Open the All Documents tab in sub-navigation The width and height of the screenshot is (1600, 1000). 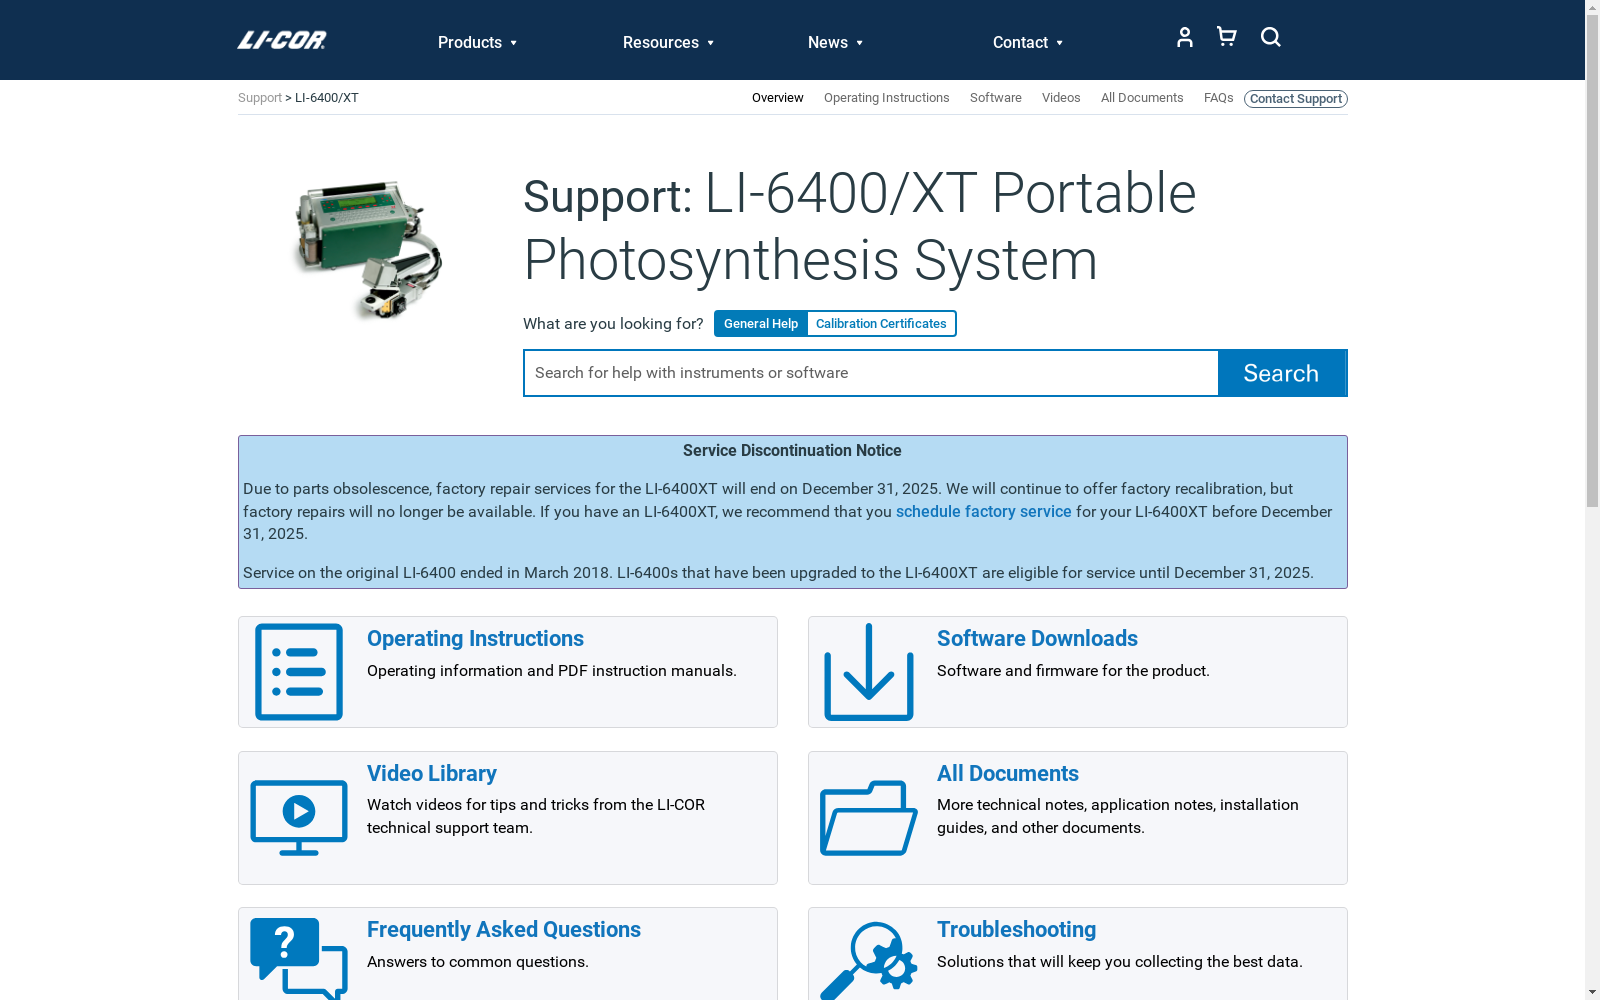pos(1142,98)
